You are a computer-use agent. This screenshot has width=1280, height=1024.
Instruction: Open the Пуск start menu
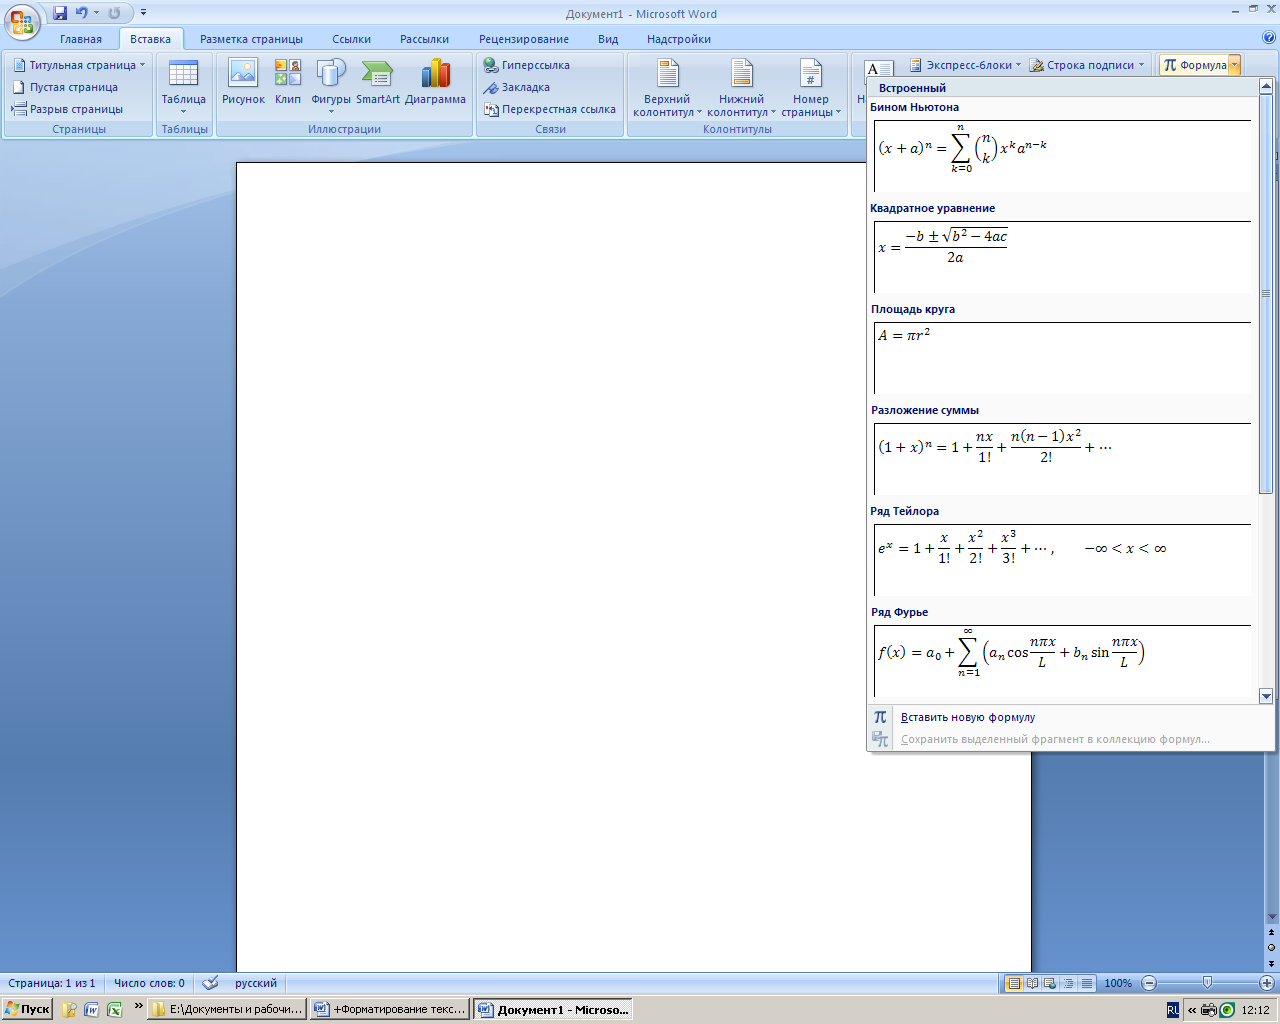coord(27,1009)
